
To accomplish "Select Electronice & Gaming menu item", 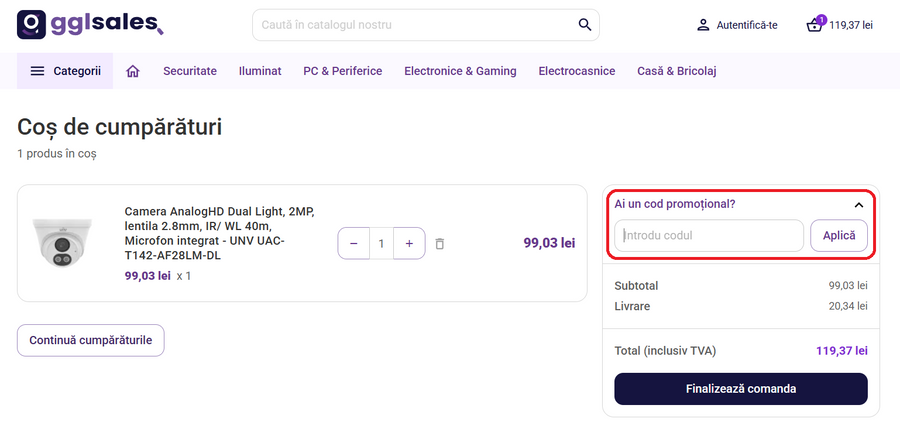I will coord(460,71).
